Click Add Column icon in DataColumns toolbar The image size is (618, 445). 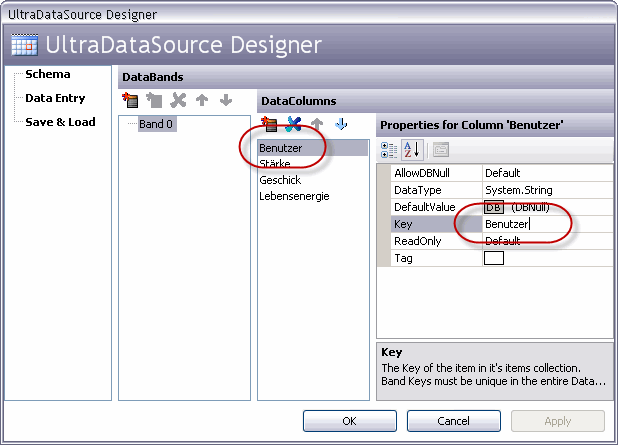(x=269, y=124)
